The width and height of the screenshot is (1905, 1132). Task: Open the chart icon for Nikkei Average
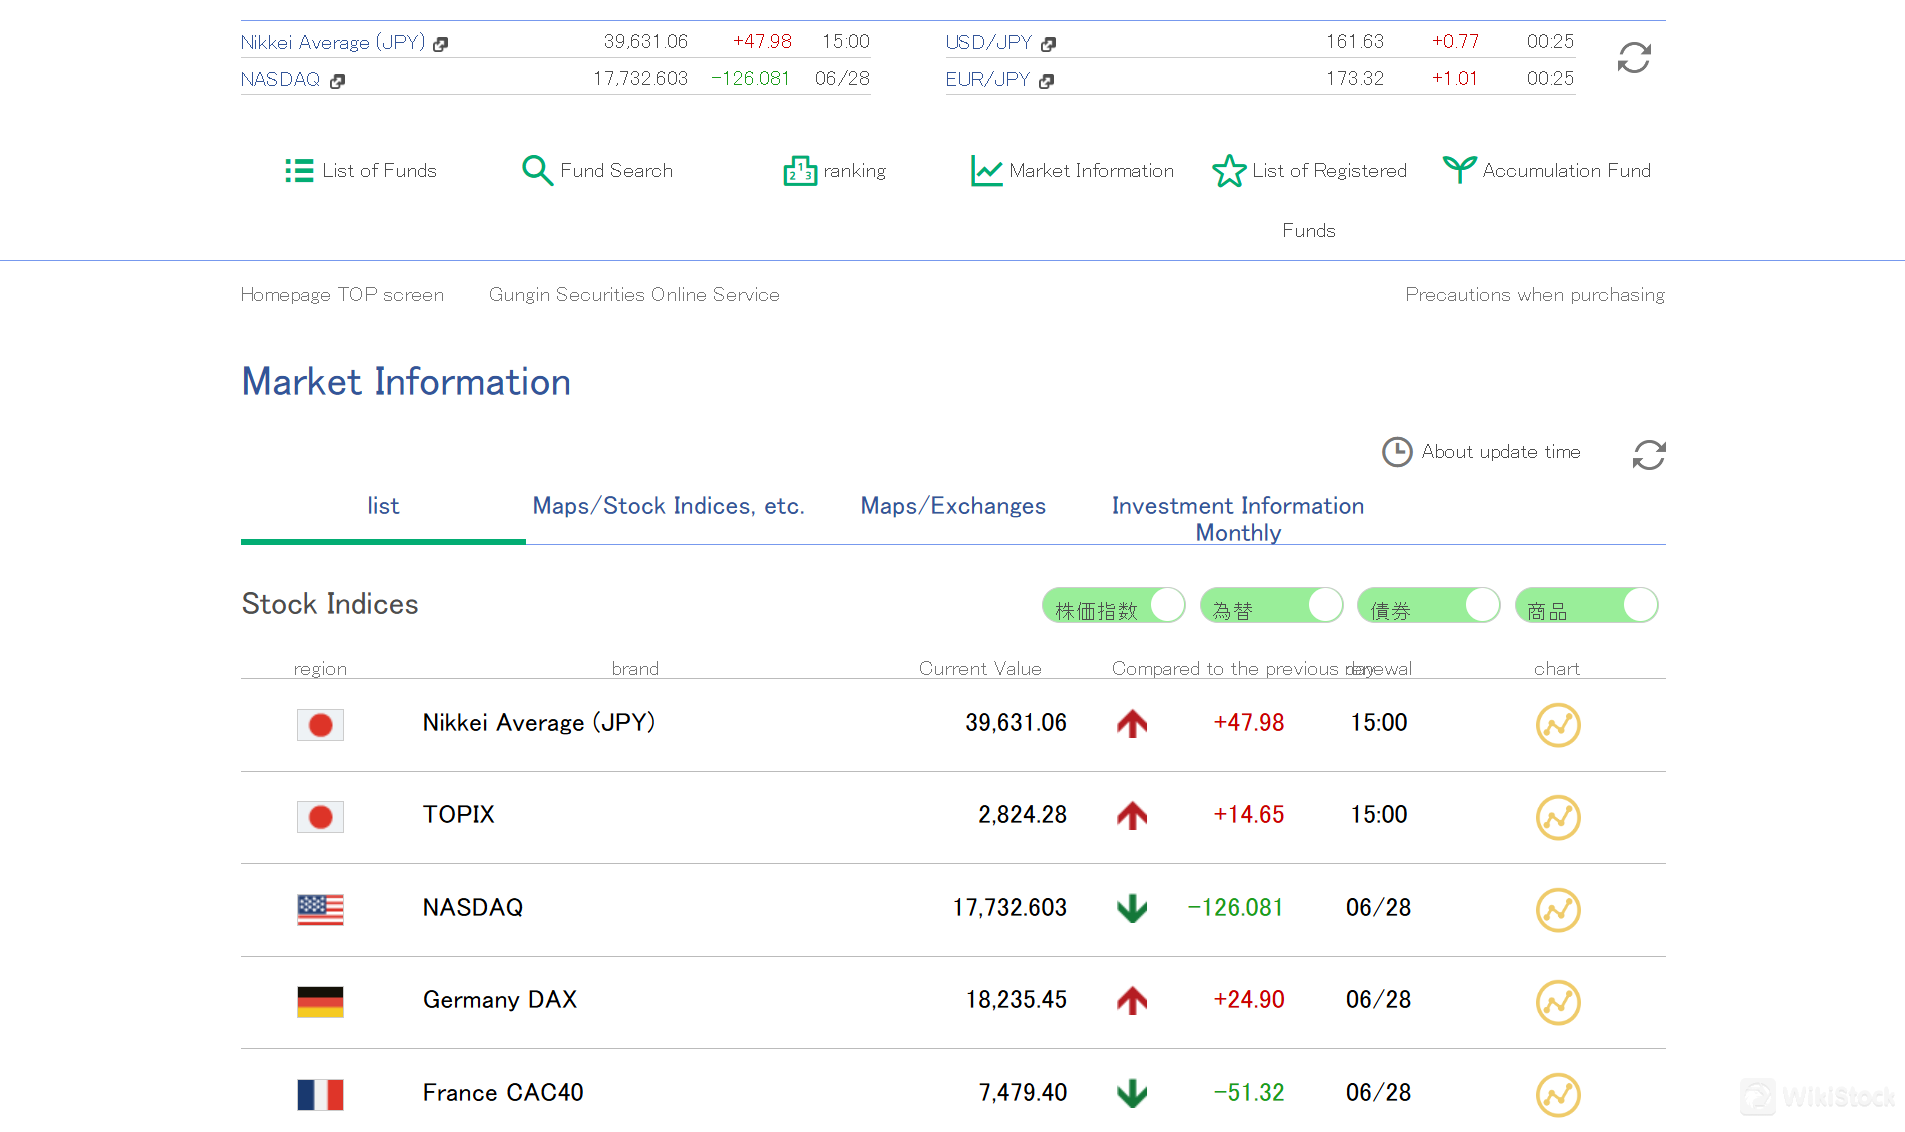pos(1557,725)
